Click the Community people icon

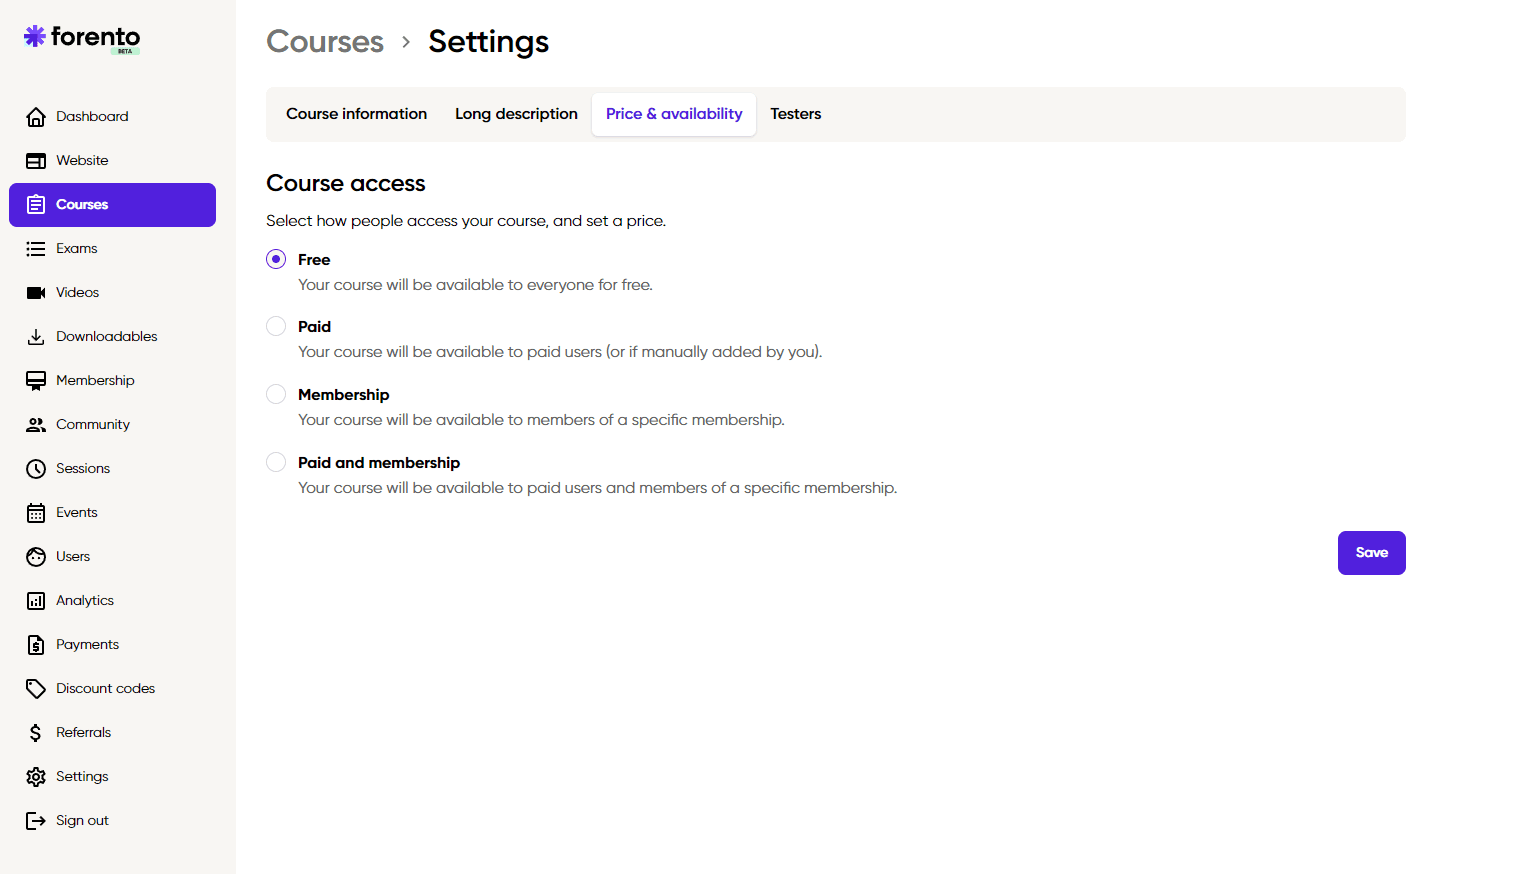pyautogui.click(x=36, y=425)
